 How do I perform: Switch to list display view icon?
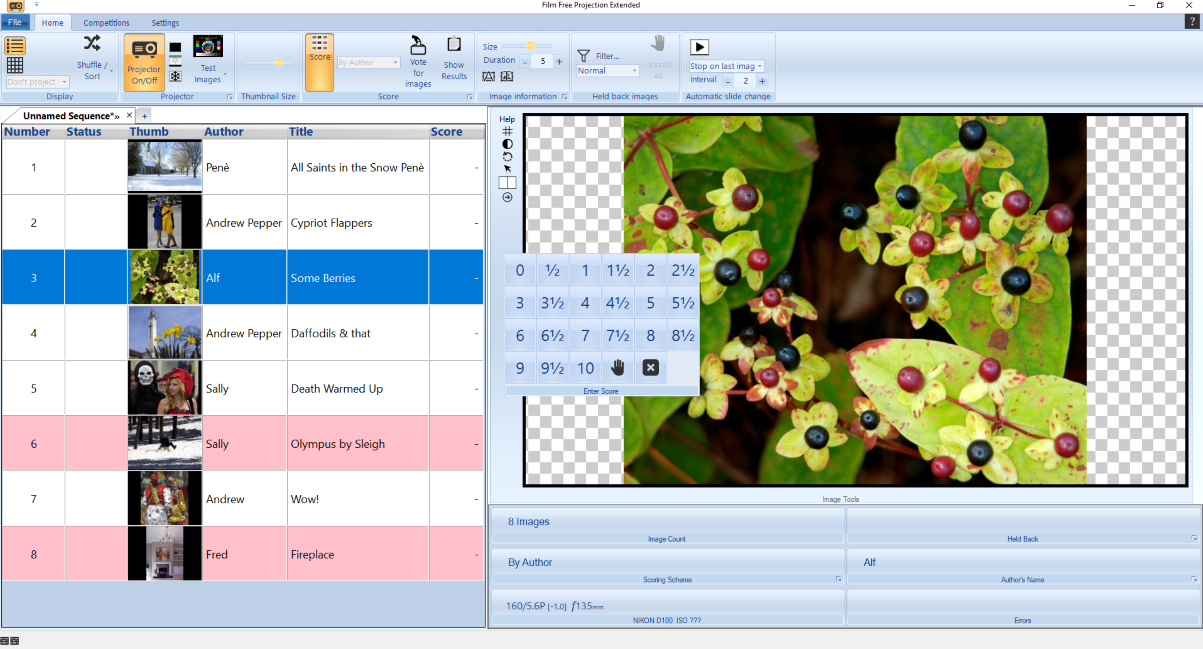(x=15, y=46)
